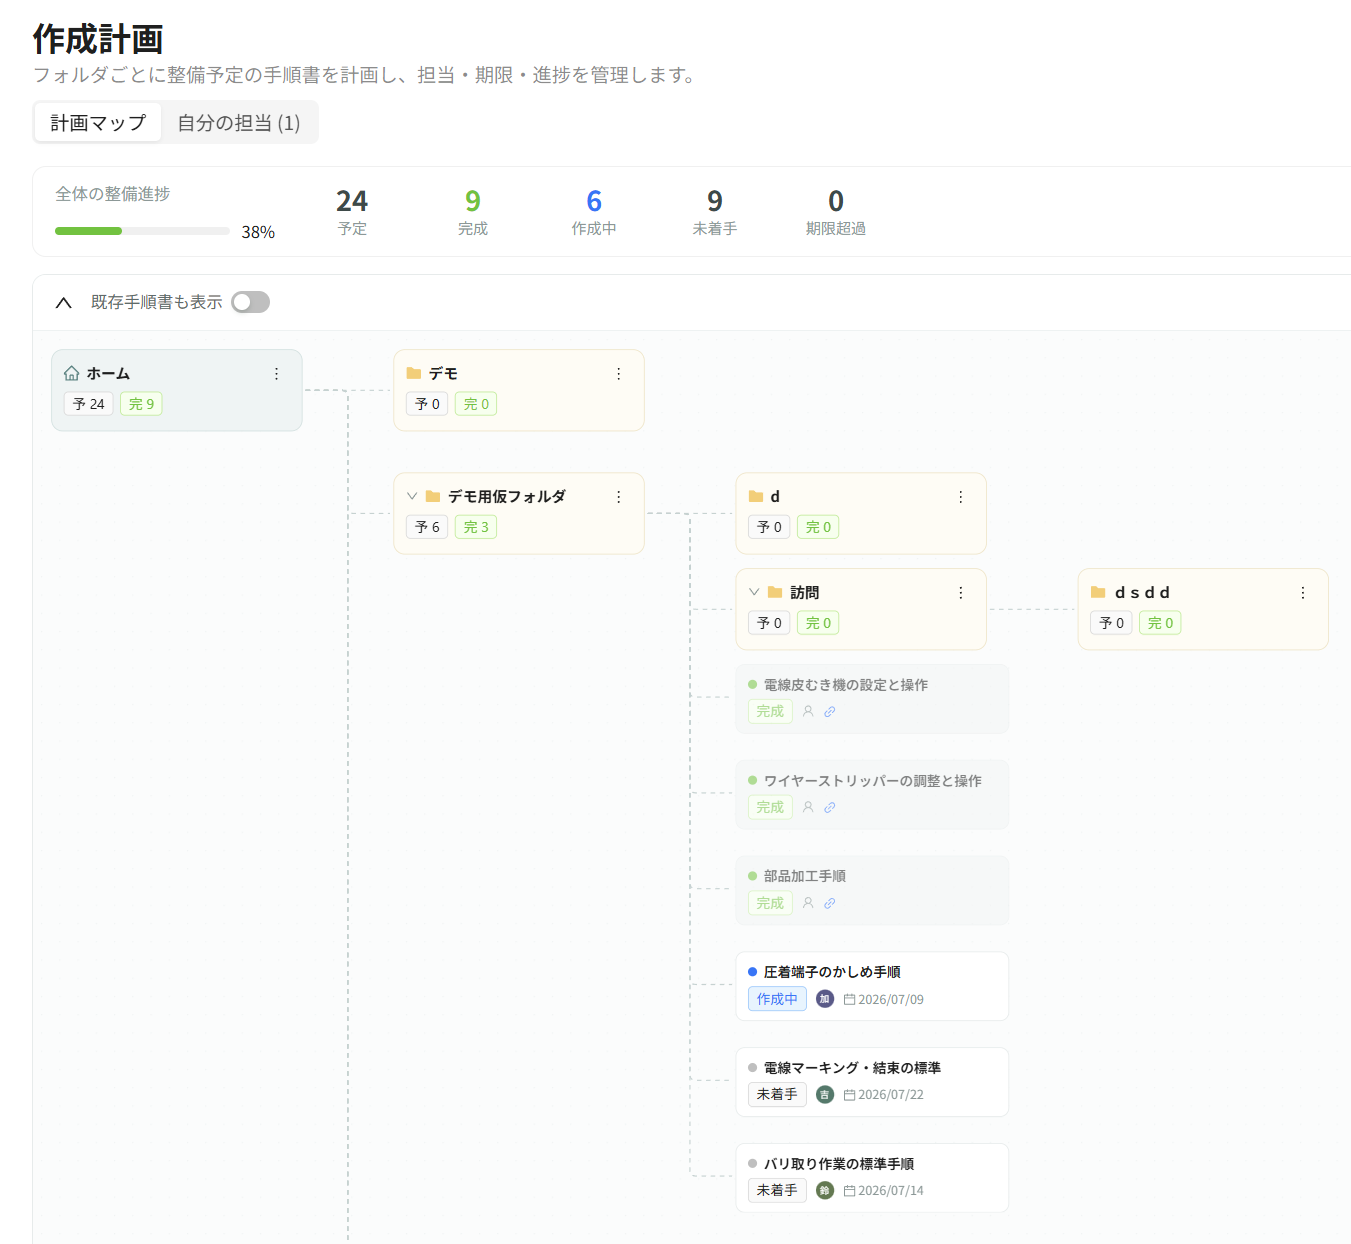The width and height of the screenshot is (1351, 1244).
Task: Open the バリ取り作業の標準手順 procedure card
Action: click(x=872, y=1178)
